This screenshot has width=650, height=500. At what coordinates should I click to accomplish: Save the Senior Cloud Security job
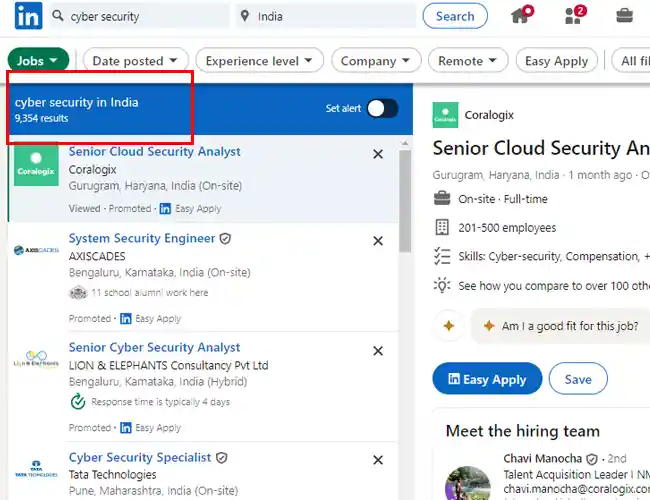578,379
